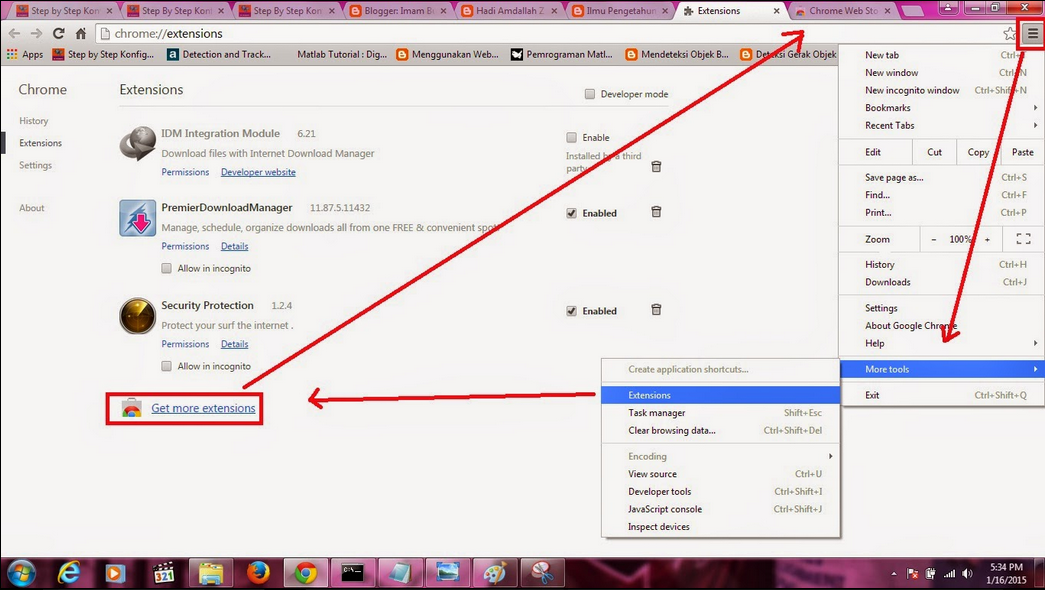
Task: Select New incognito window menu item
Action: point(942,90)
